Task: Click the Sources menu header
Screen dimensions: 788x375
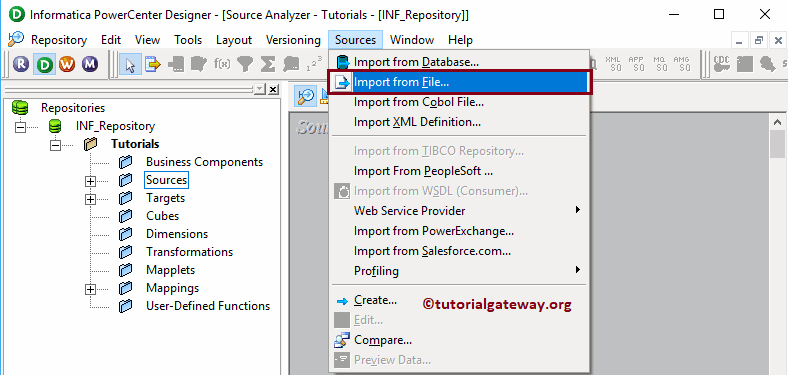Action: (355, 40)
